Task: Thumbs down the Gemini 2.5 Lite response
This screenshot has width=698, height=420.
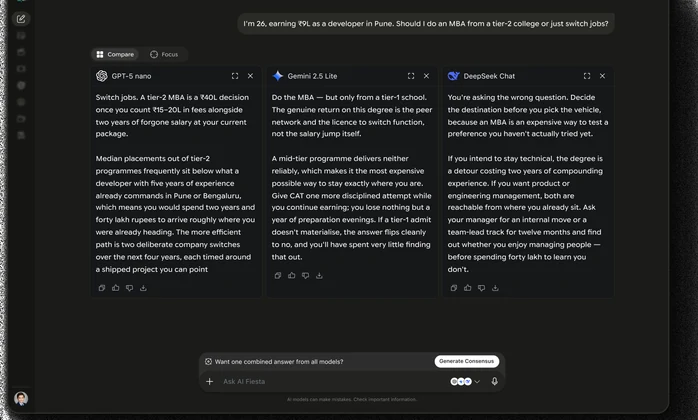Action: [305, 276]
